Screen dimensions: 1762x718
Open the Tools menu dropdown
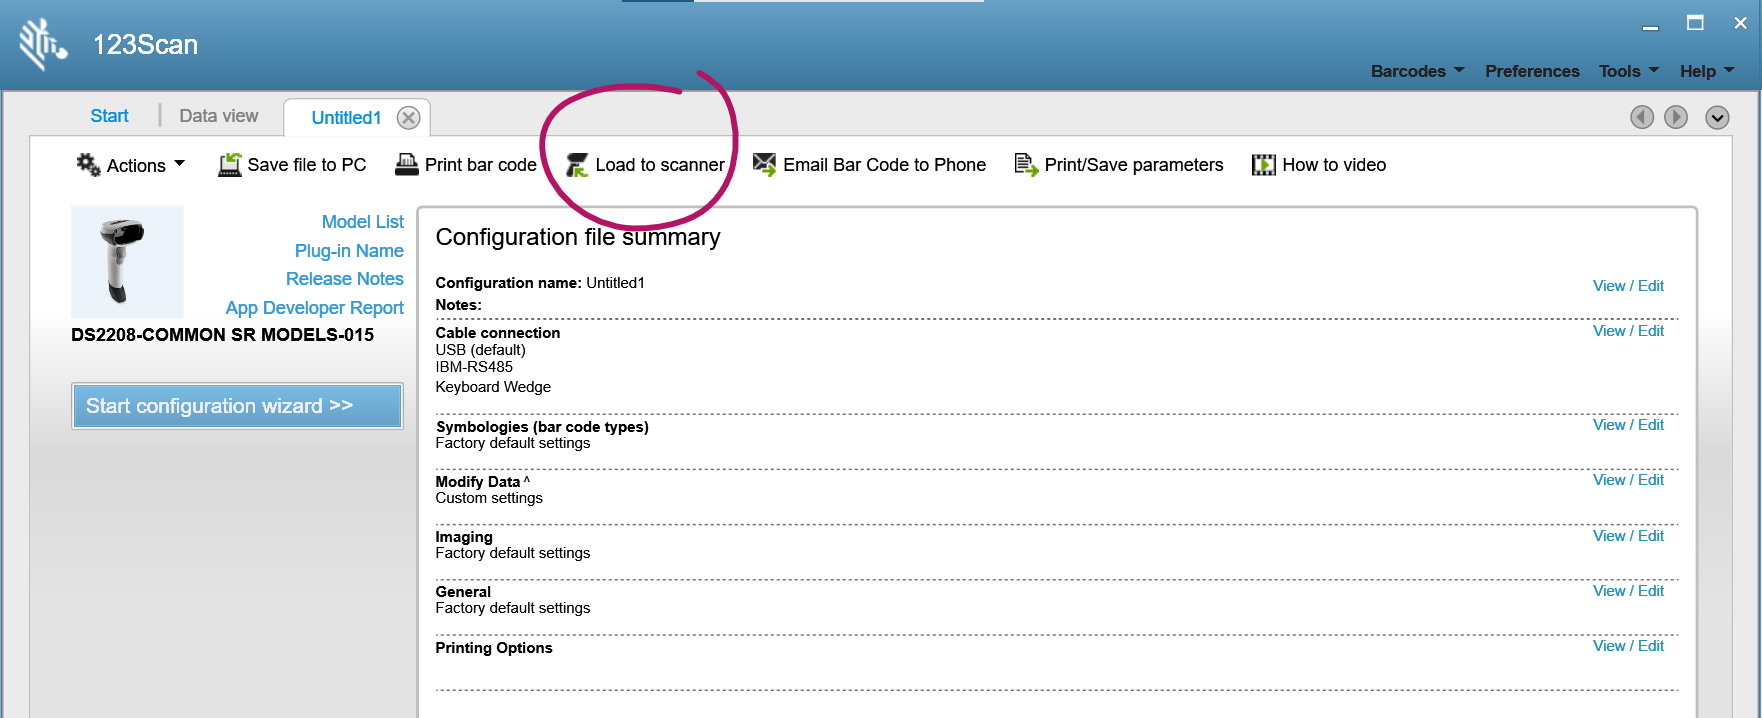(x=1629, y=71)
